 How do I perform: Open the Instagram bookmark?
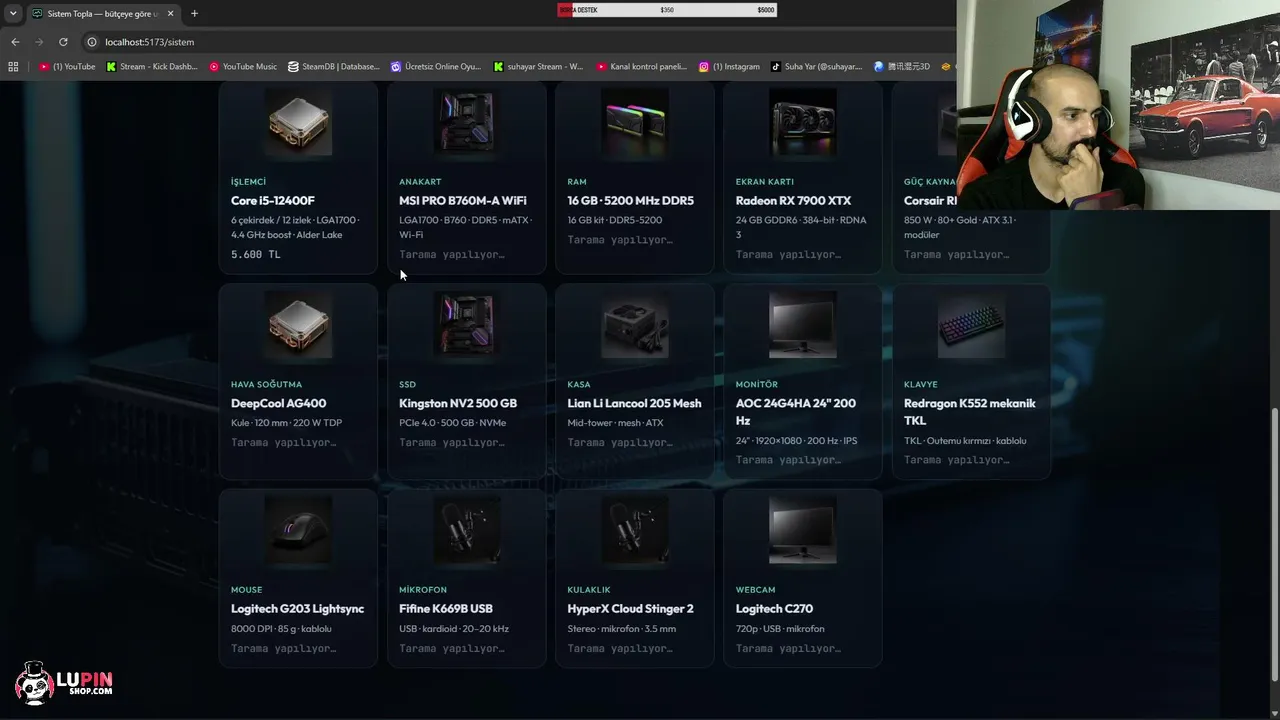click(730, 67)
